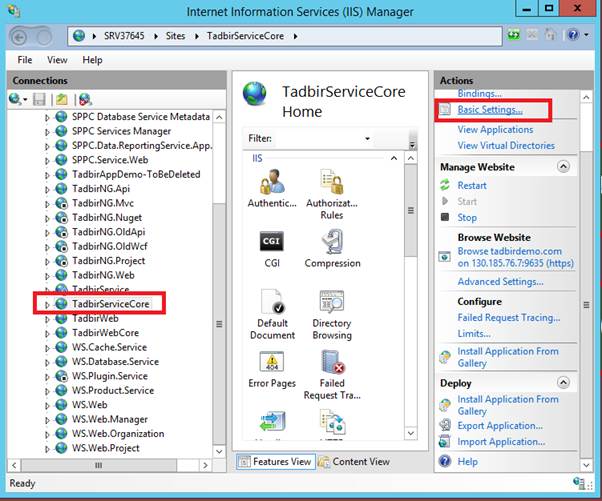
Task: Expand the TadbirNG.Api tree node
Action: point(47,189)
